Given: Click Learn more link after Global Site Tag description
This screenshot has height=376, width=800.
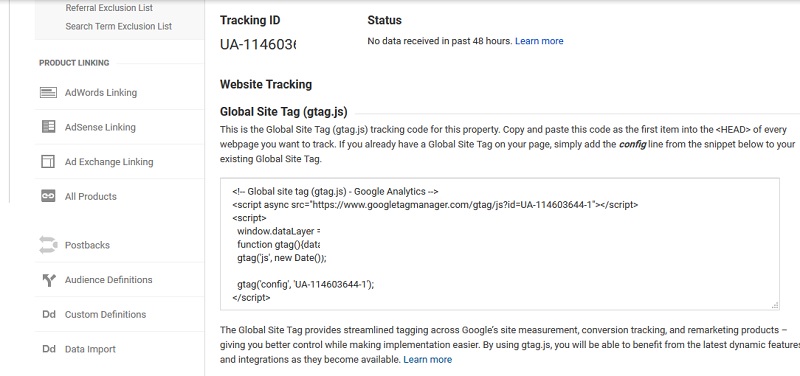Looking at the screenshot, I should click(427, 360).
